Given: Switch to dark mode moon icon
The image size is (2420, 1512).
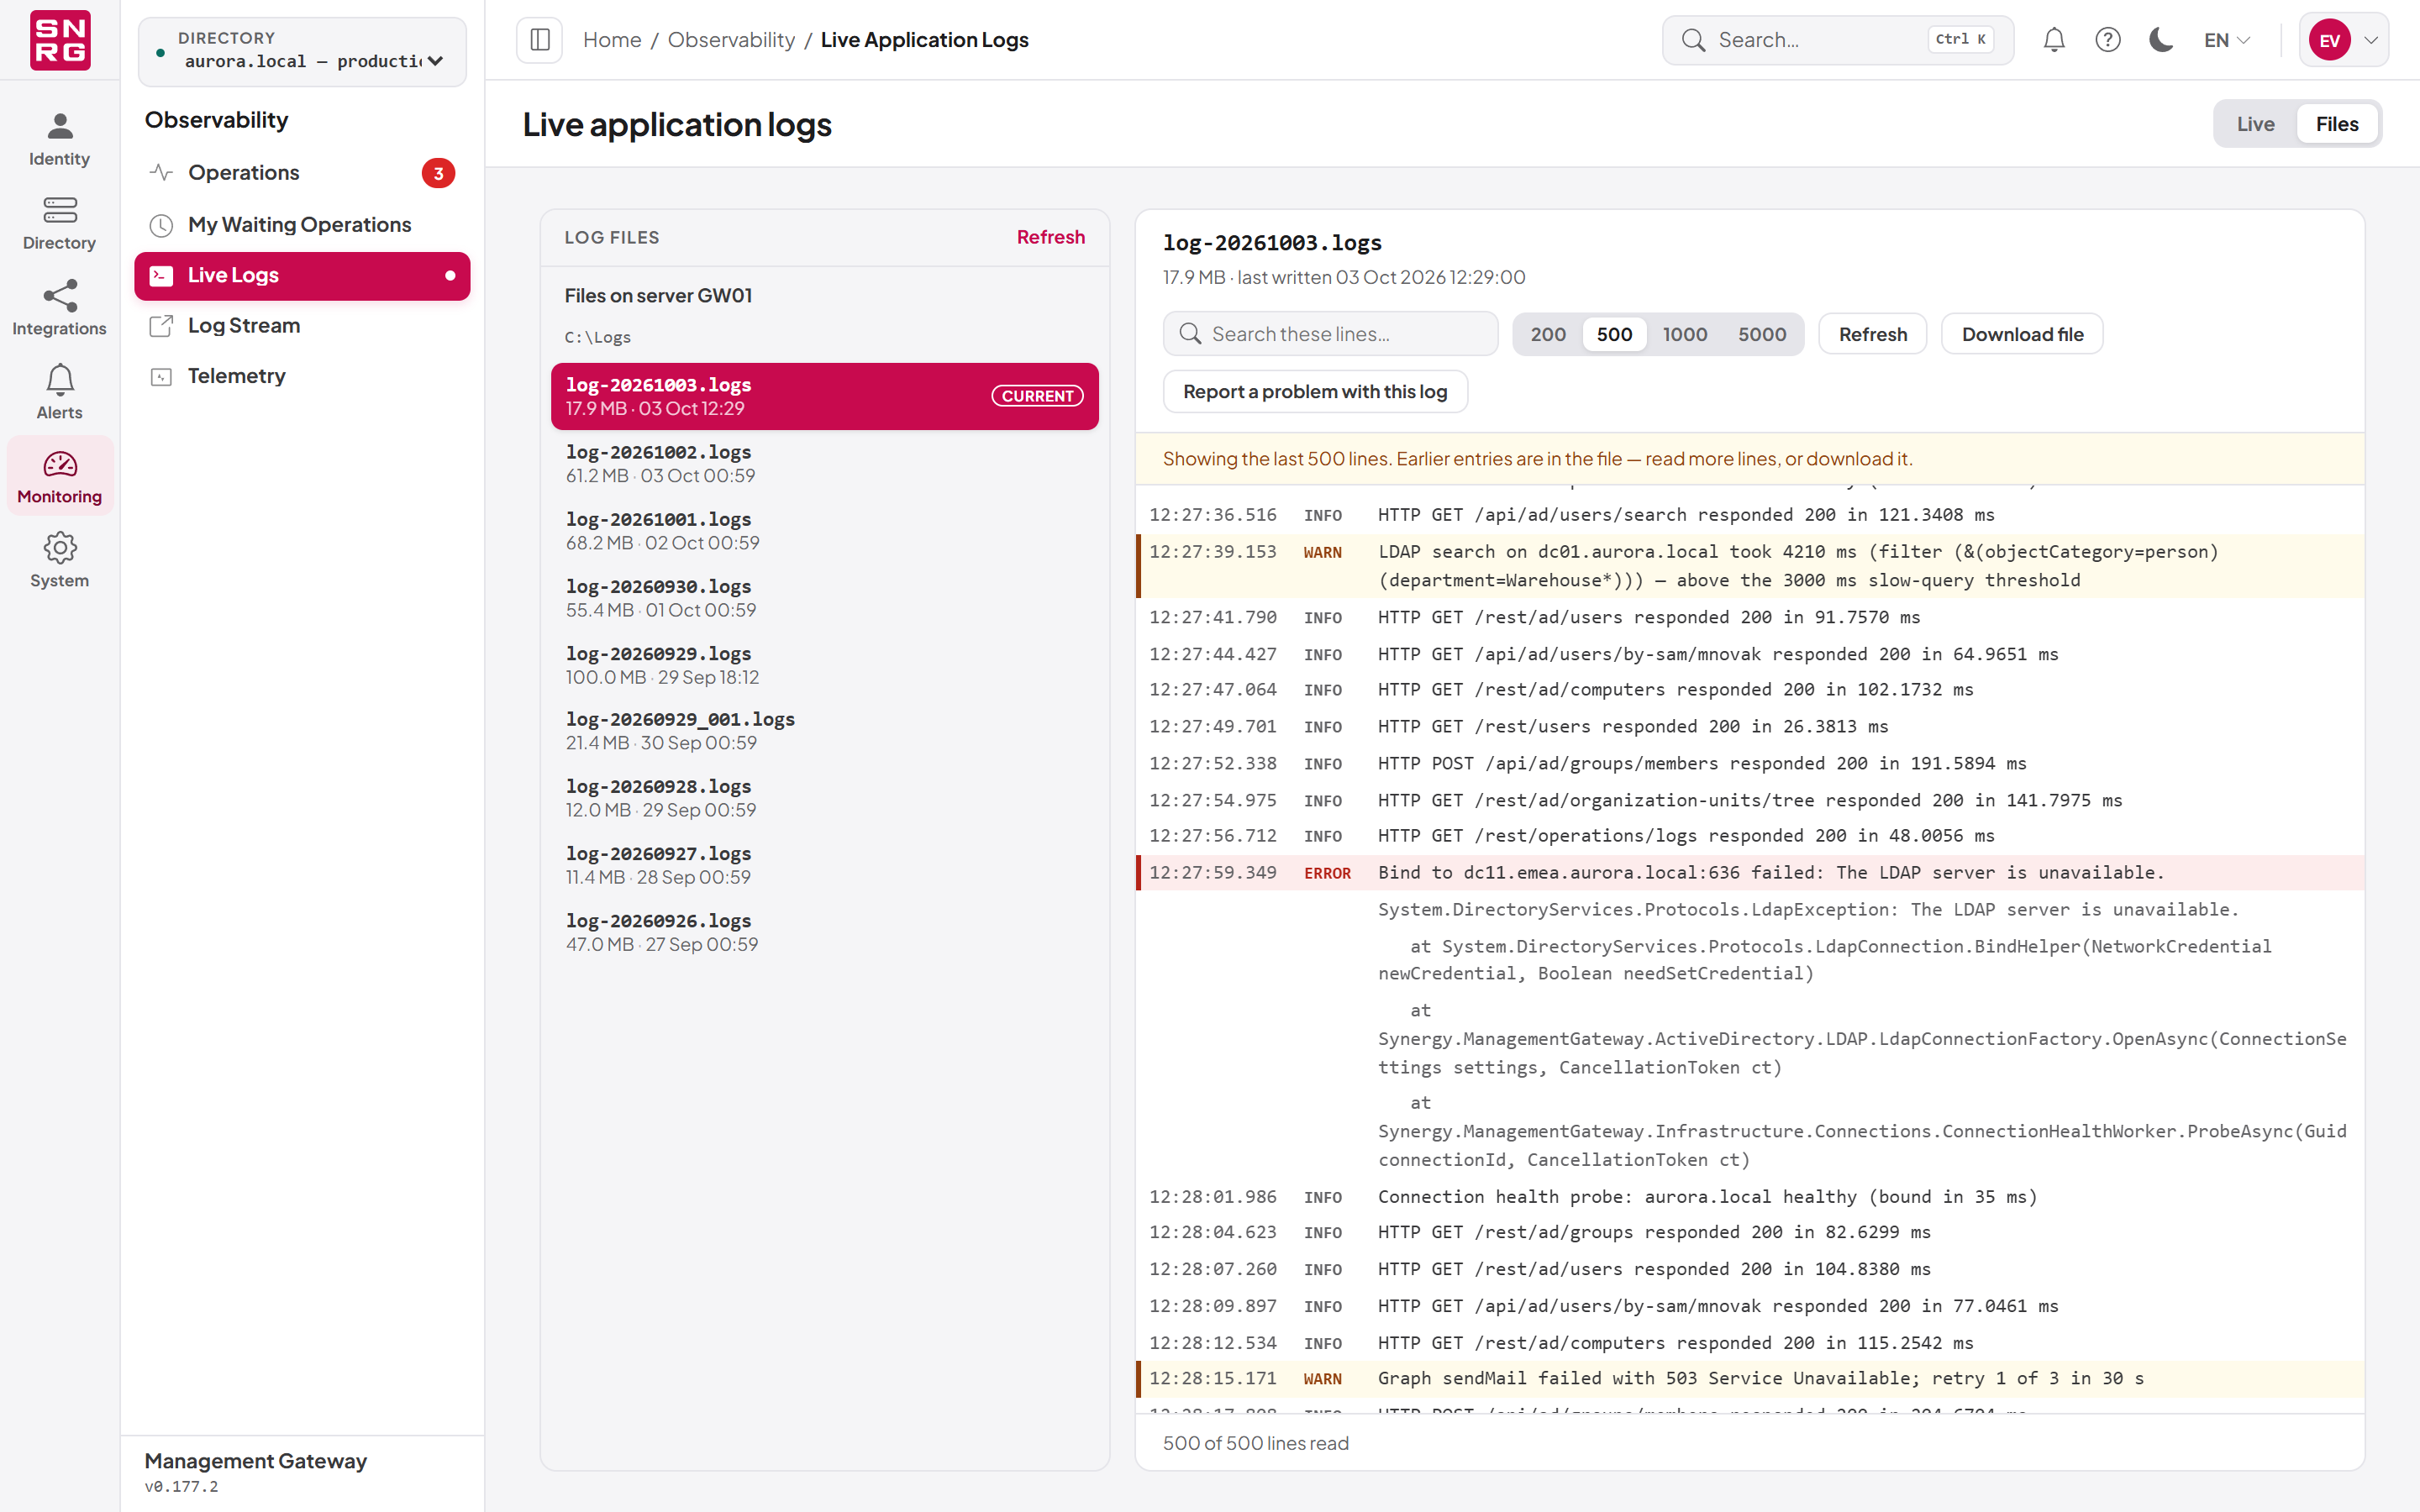Looking at the screenshot, I should pos(2161,40).
